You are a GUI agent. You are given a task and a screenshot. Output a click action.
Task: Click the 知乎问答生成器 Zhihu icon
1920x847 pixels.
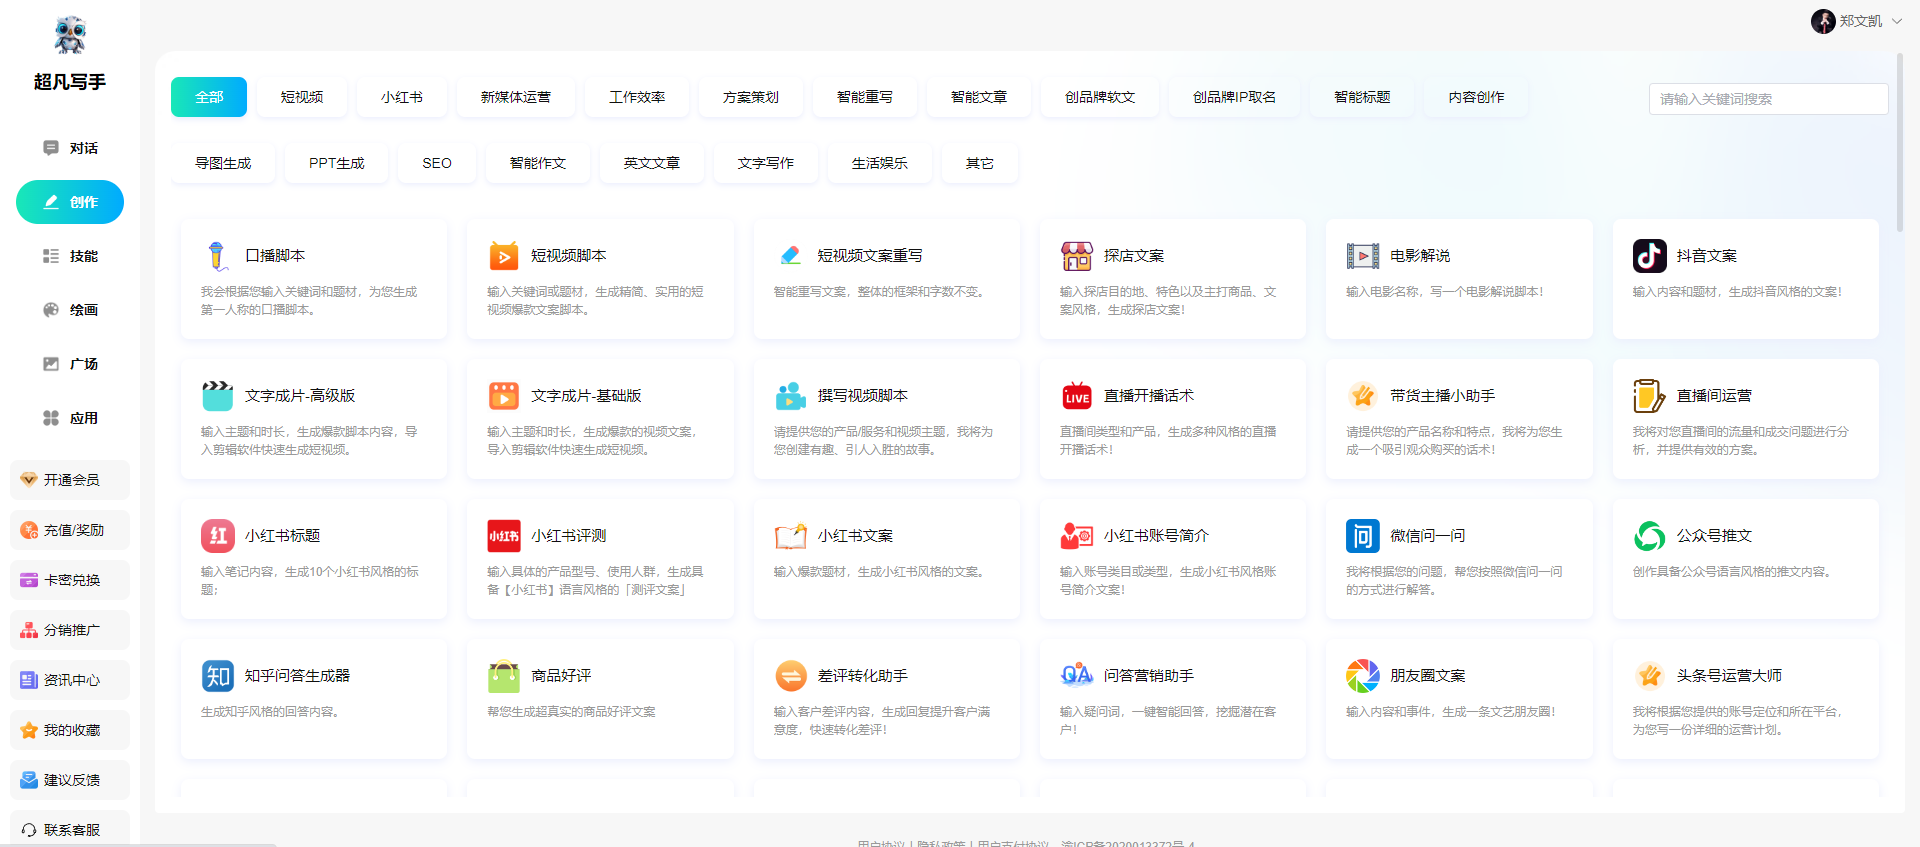point(217,676)
